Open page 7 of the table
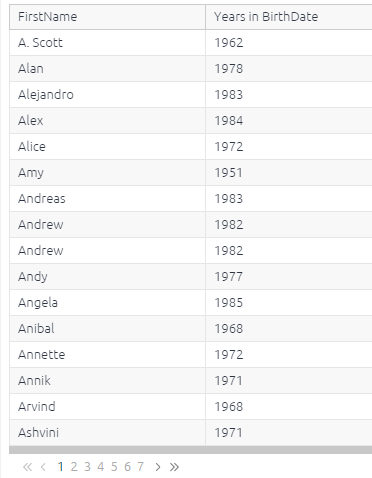The width and height of the screenshot is (372, 478). 141,467
